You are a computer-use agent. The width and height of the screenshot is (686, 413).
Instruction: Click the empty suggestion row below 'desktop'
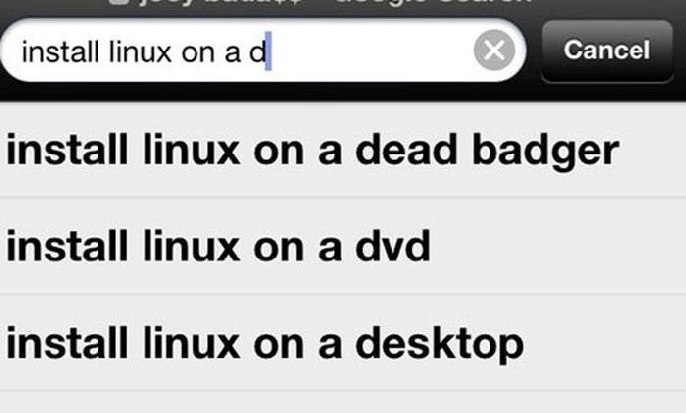(343, 402)
